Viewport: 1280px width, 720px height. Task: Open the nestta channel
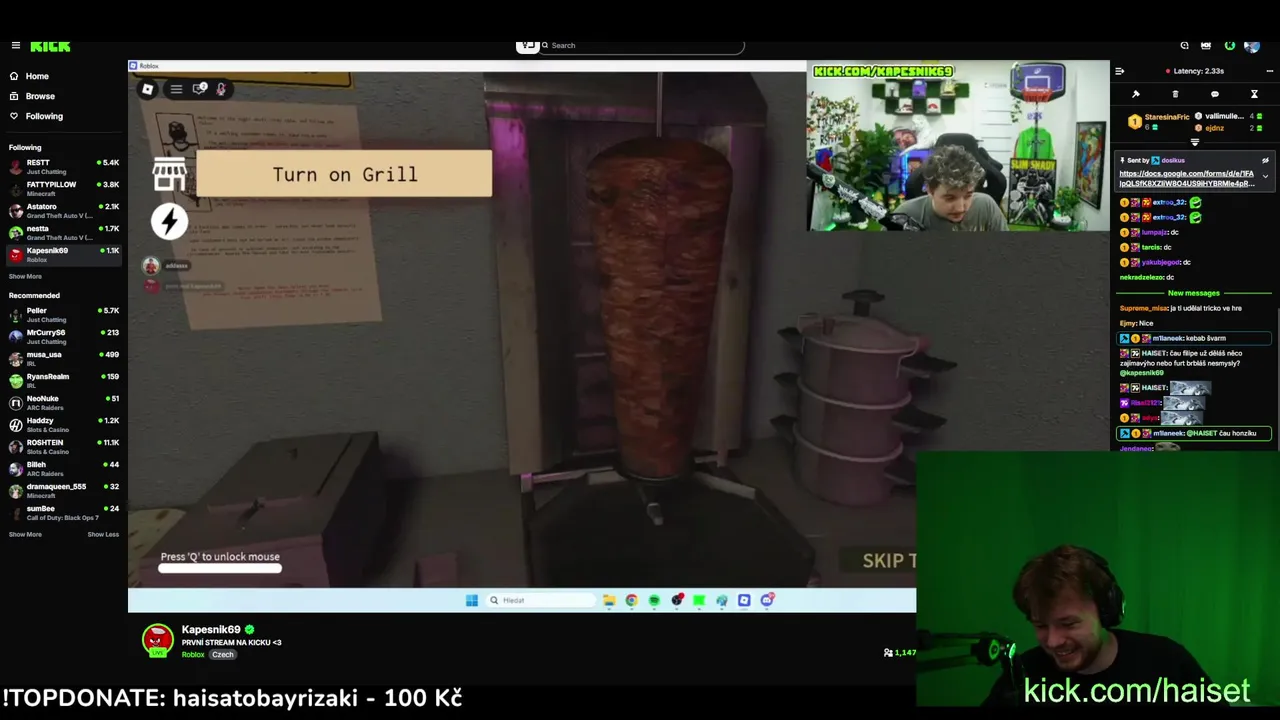point(62,233)
